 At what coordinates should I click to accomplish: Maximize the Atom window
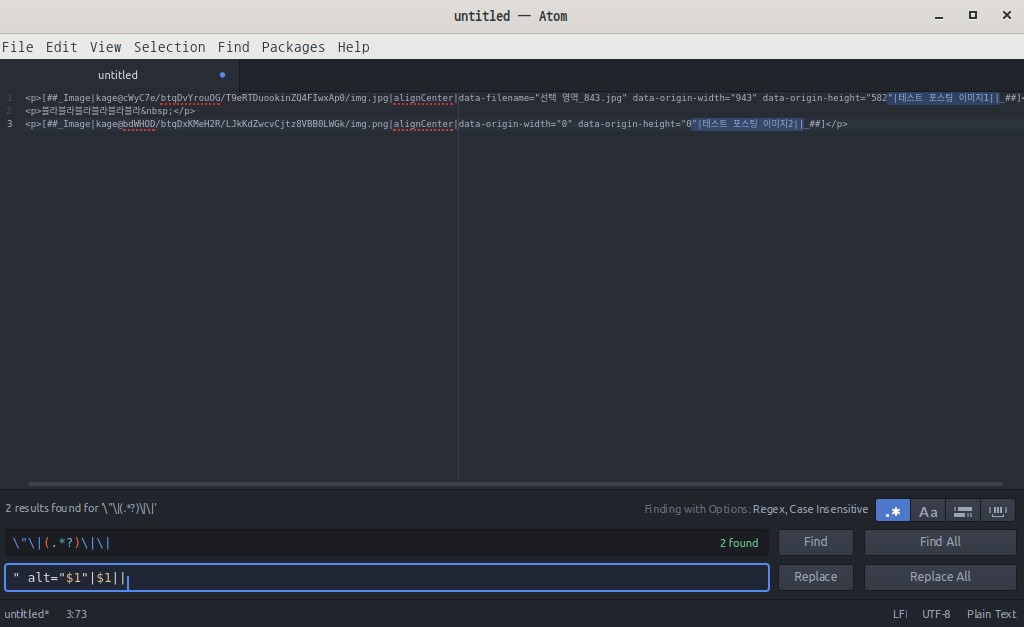tap(972, 15)
